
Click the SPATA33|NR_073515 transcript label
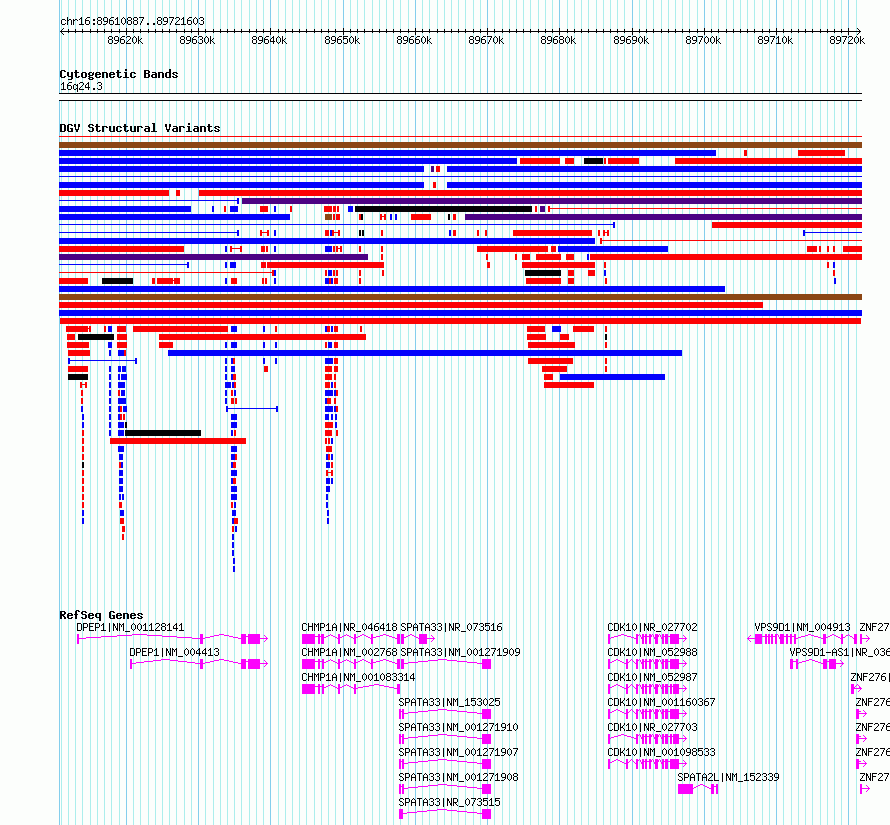(x=450, y=802)
